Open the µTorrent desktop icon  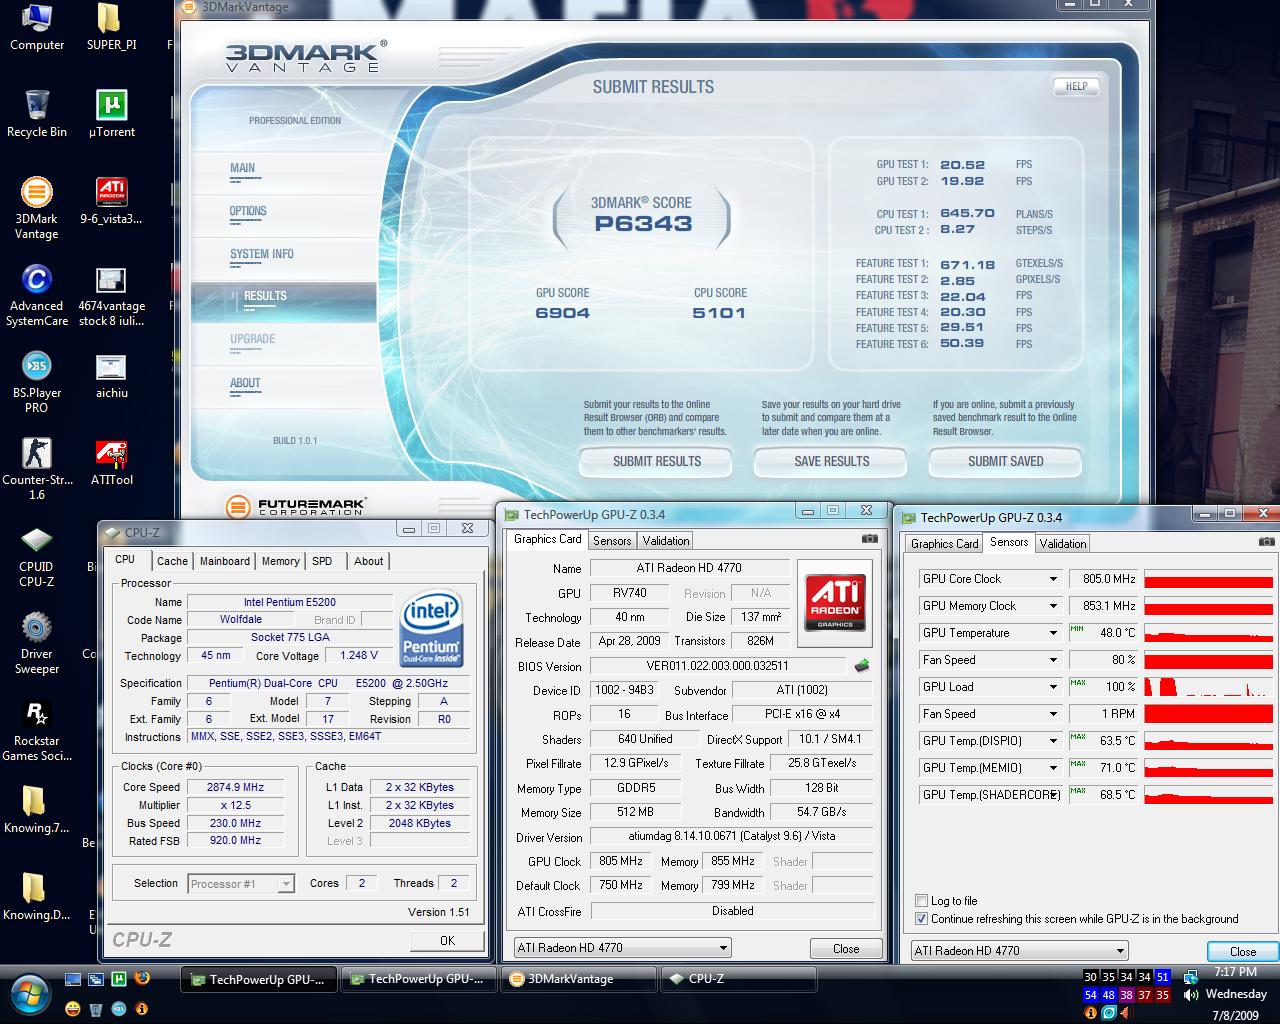tap(111, 113)
